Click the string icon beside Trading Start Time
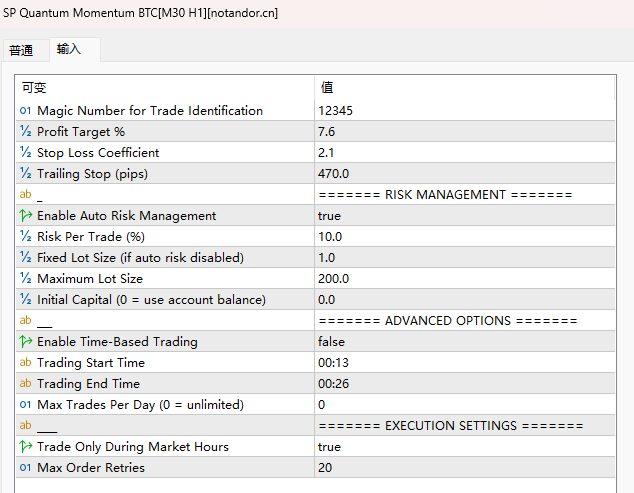The image size is (634, 493). tap(25, 362)
